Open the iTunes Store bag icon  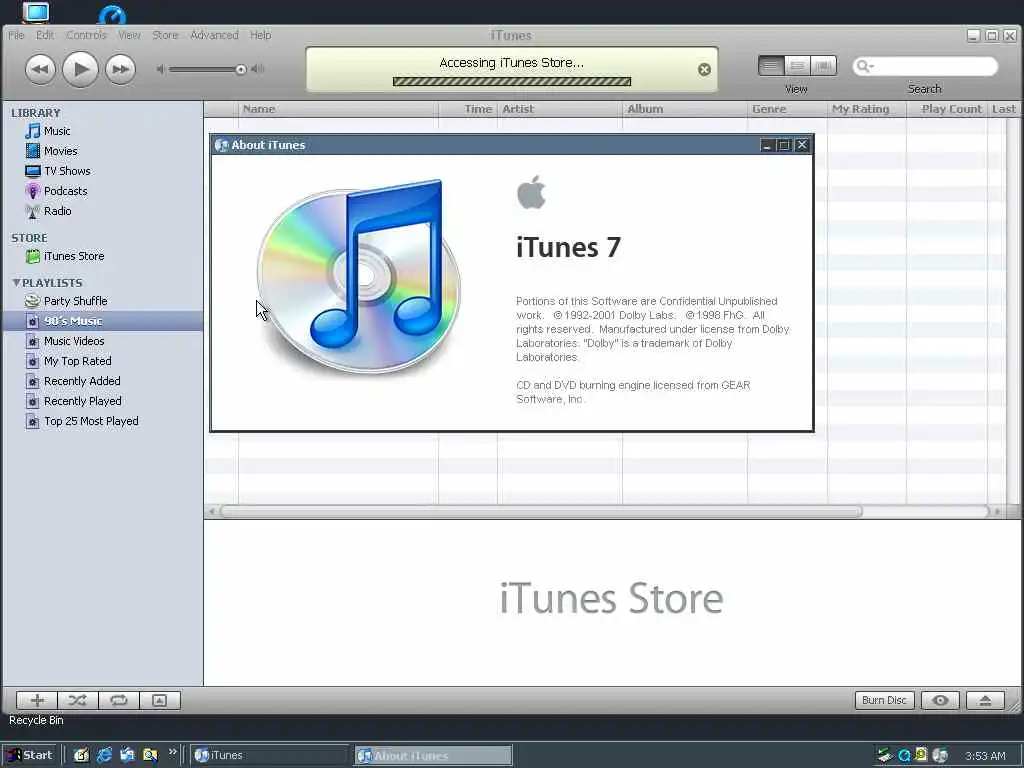point(33,257)
